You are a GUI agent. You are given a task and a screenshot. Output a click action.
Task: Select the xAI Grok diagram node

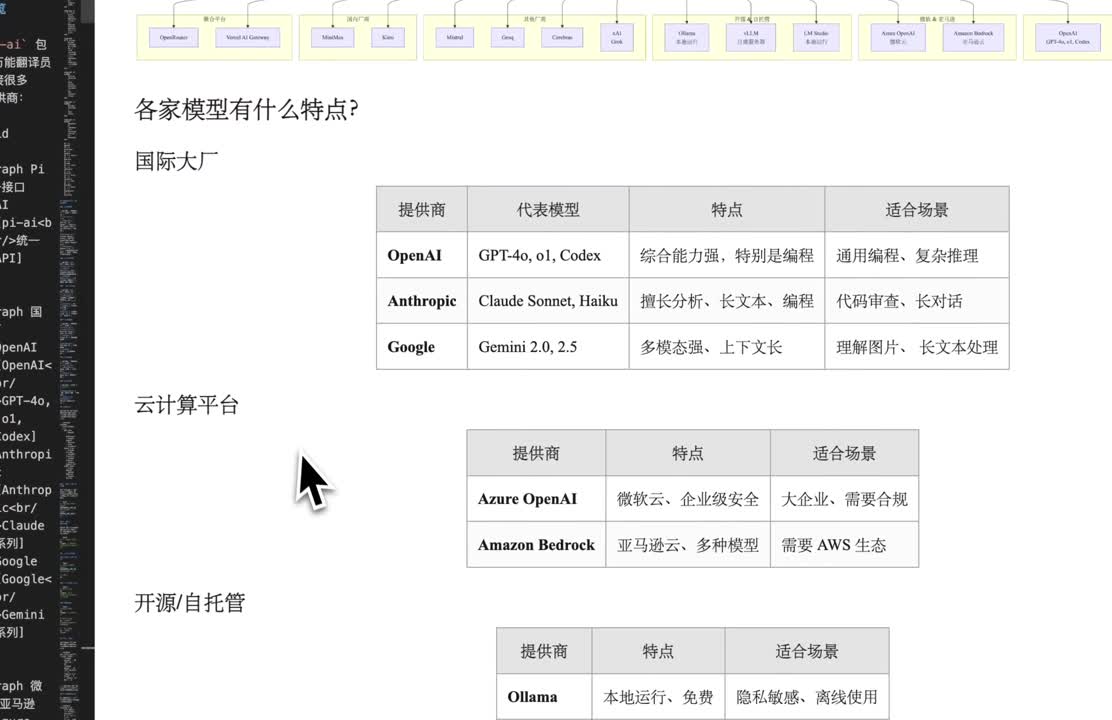[x=617, y=37]
